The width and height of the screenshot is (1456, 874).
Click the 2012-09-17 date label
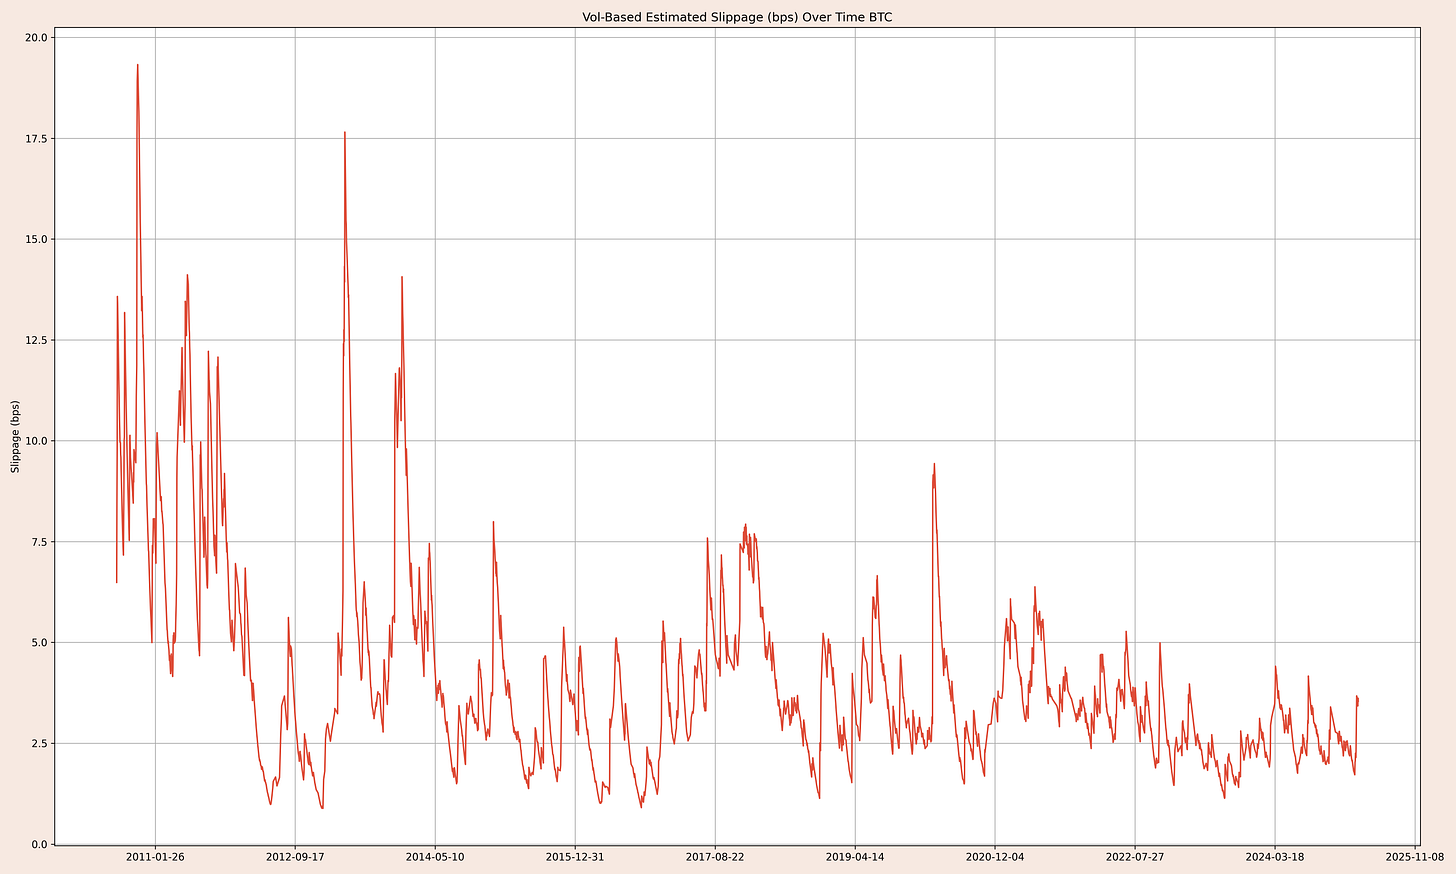coord(295,857)
